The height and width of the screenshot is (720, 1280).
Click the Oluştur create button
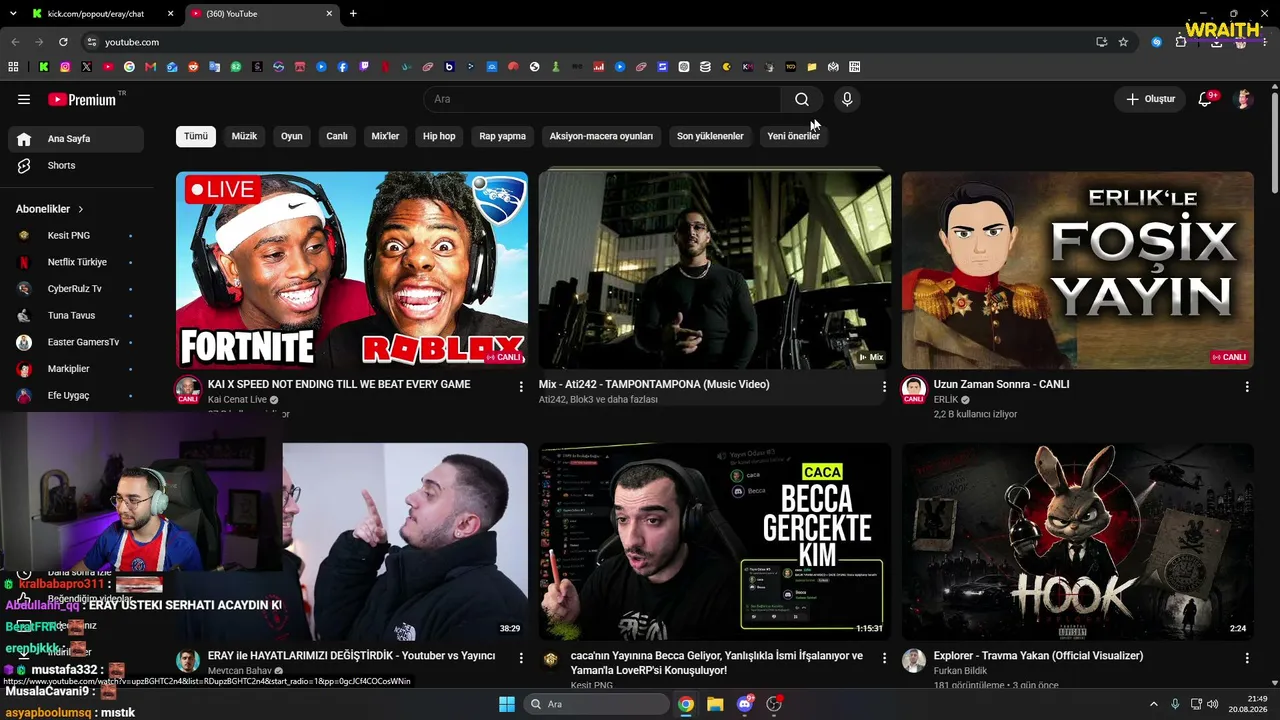[1150, 99]
